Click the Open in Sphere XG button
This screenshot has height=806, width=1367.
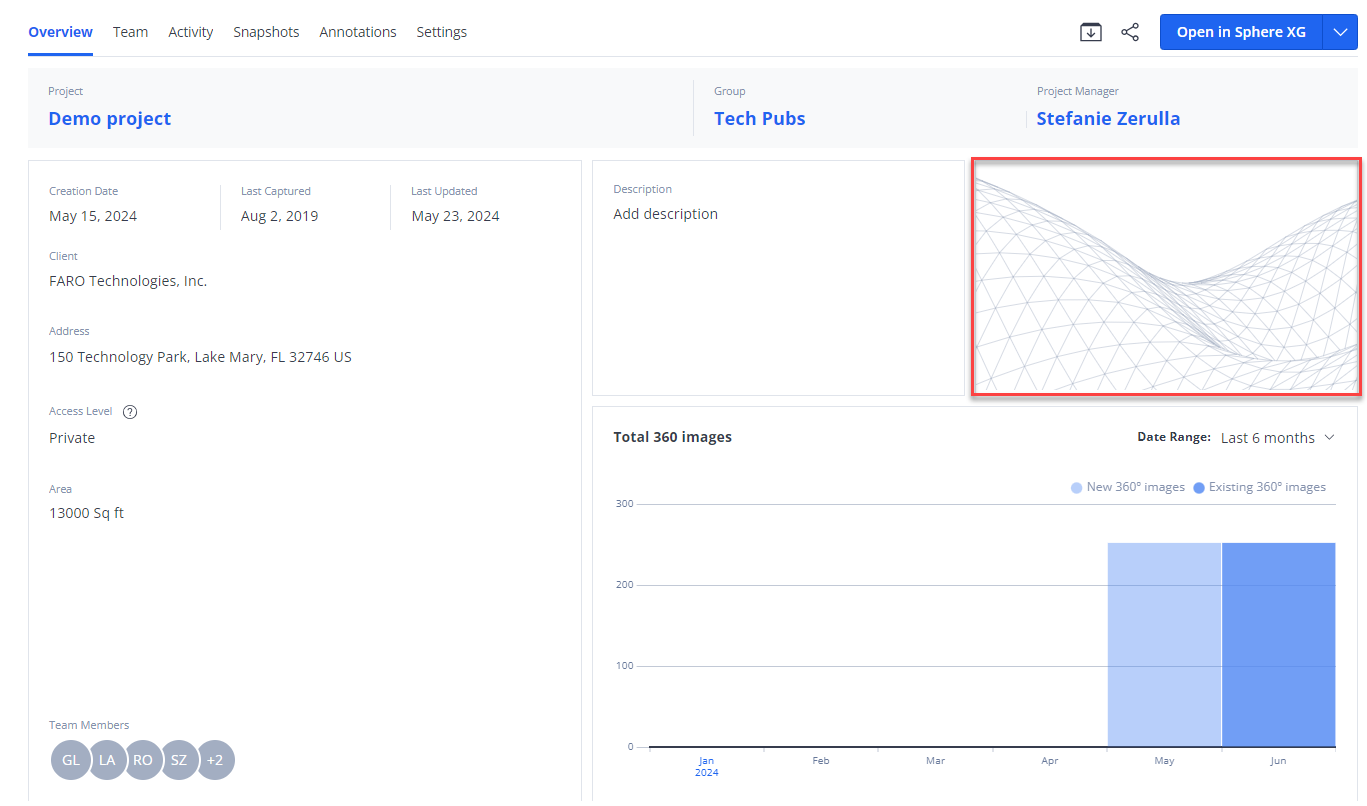pyautogui.click(x=1240, y=32)
